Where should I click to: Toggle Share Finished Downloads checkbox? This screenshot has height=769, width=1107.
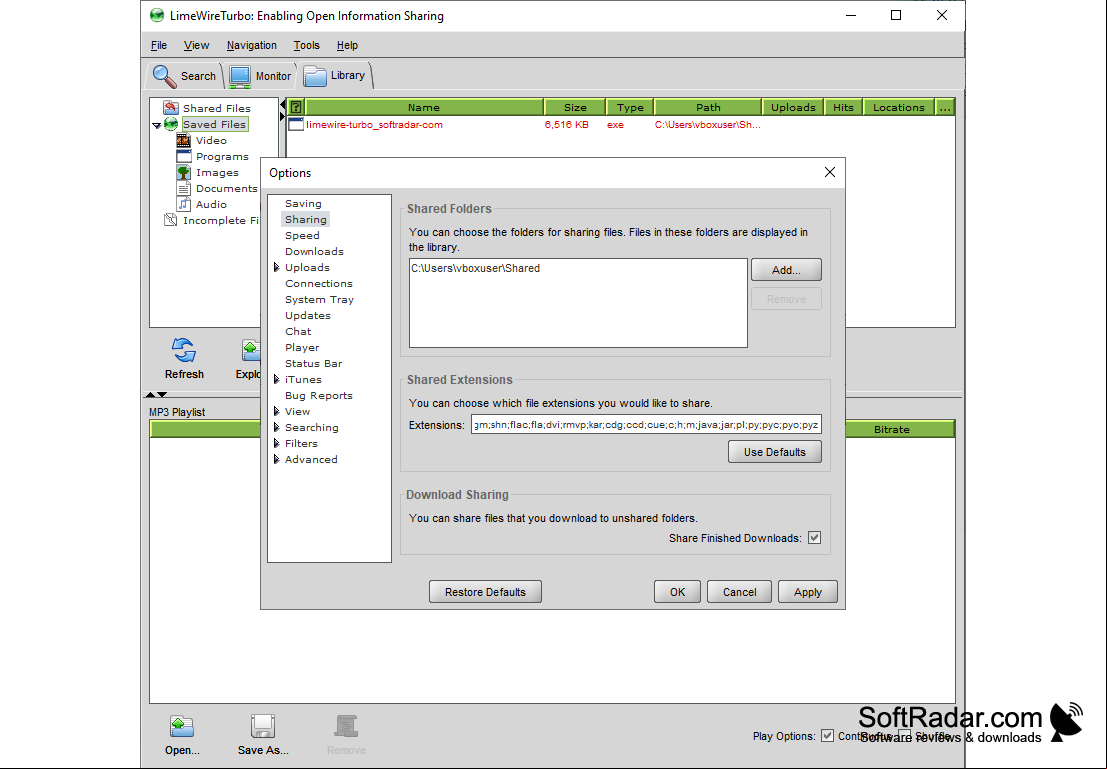[x=814, y=538]
